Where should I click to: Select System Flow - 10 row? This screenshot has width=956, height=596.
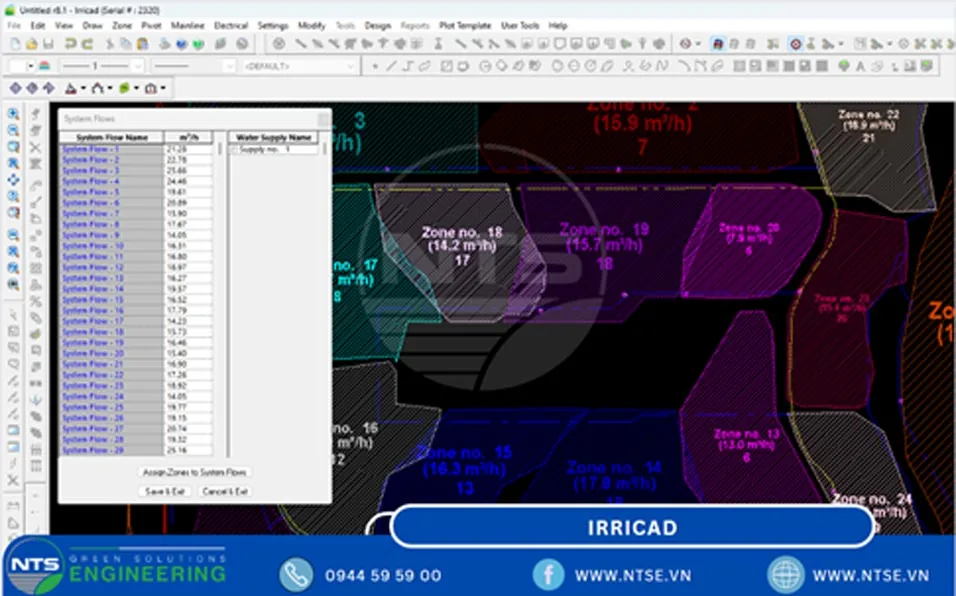click(x=136, y=246)
